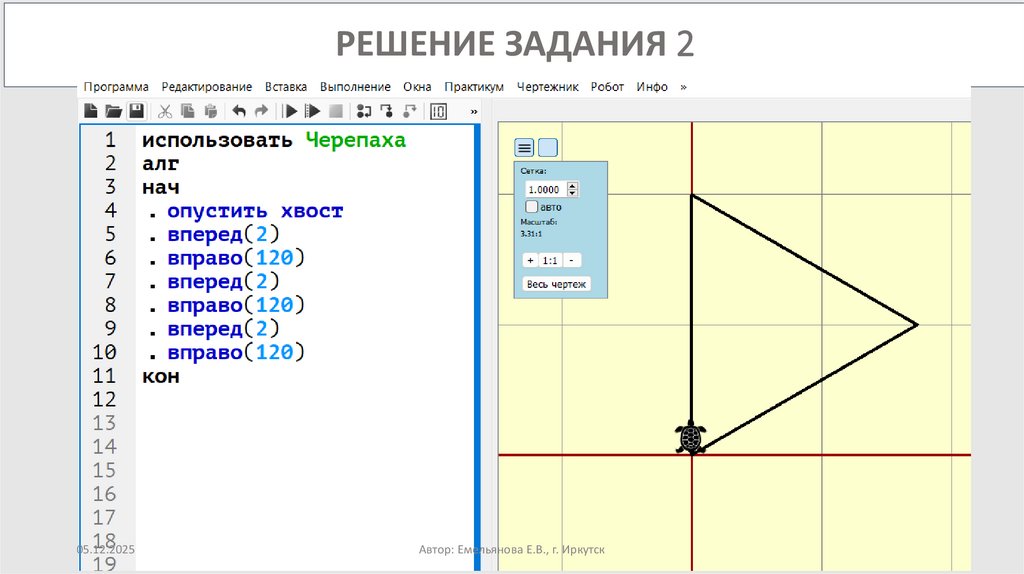1024x574 pixels.
Task: Decrease grid step with down arrow
Action: tap(573, 193)
